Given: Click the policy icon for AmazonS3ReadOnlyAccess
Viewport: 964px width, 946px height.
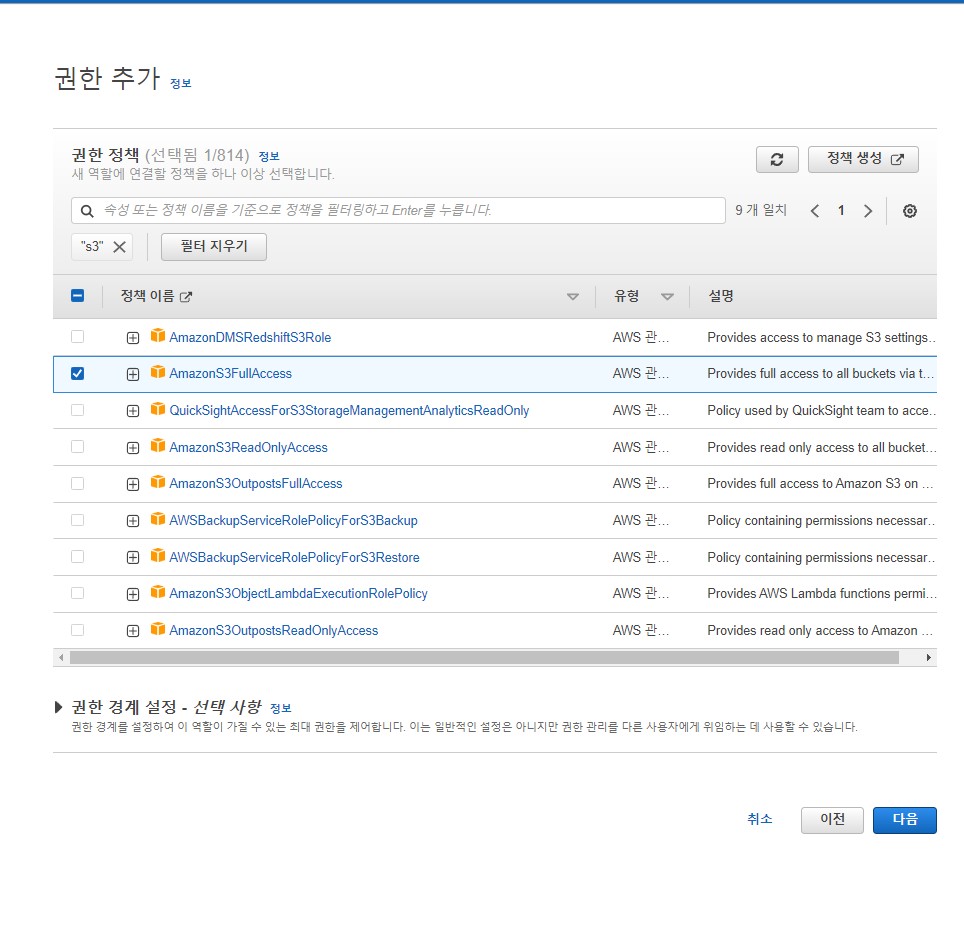Looking at the screenshot, I should pos(158,446).
